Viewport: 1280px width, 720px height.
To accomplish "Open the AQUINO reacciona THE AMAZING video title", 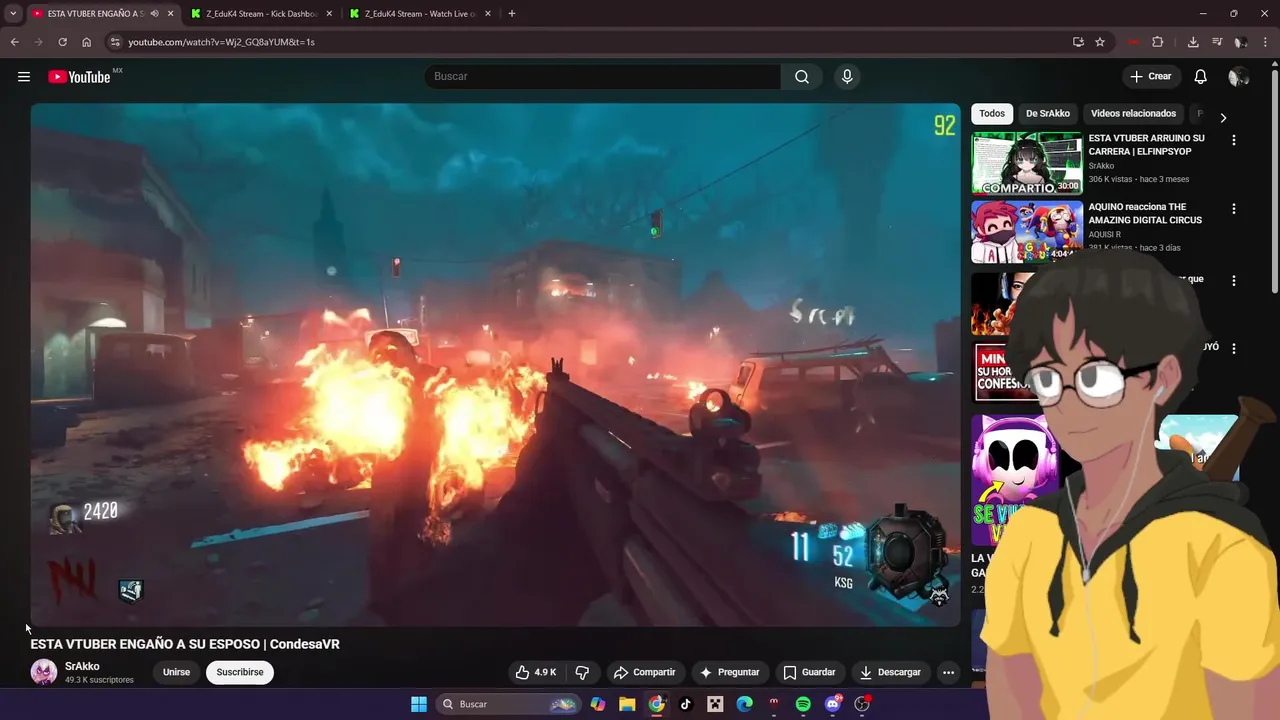I will (x=1145, y=213).
